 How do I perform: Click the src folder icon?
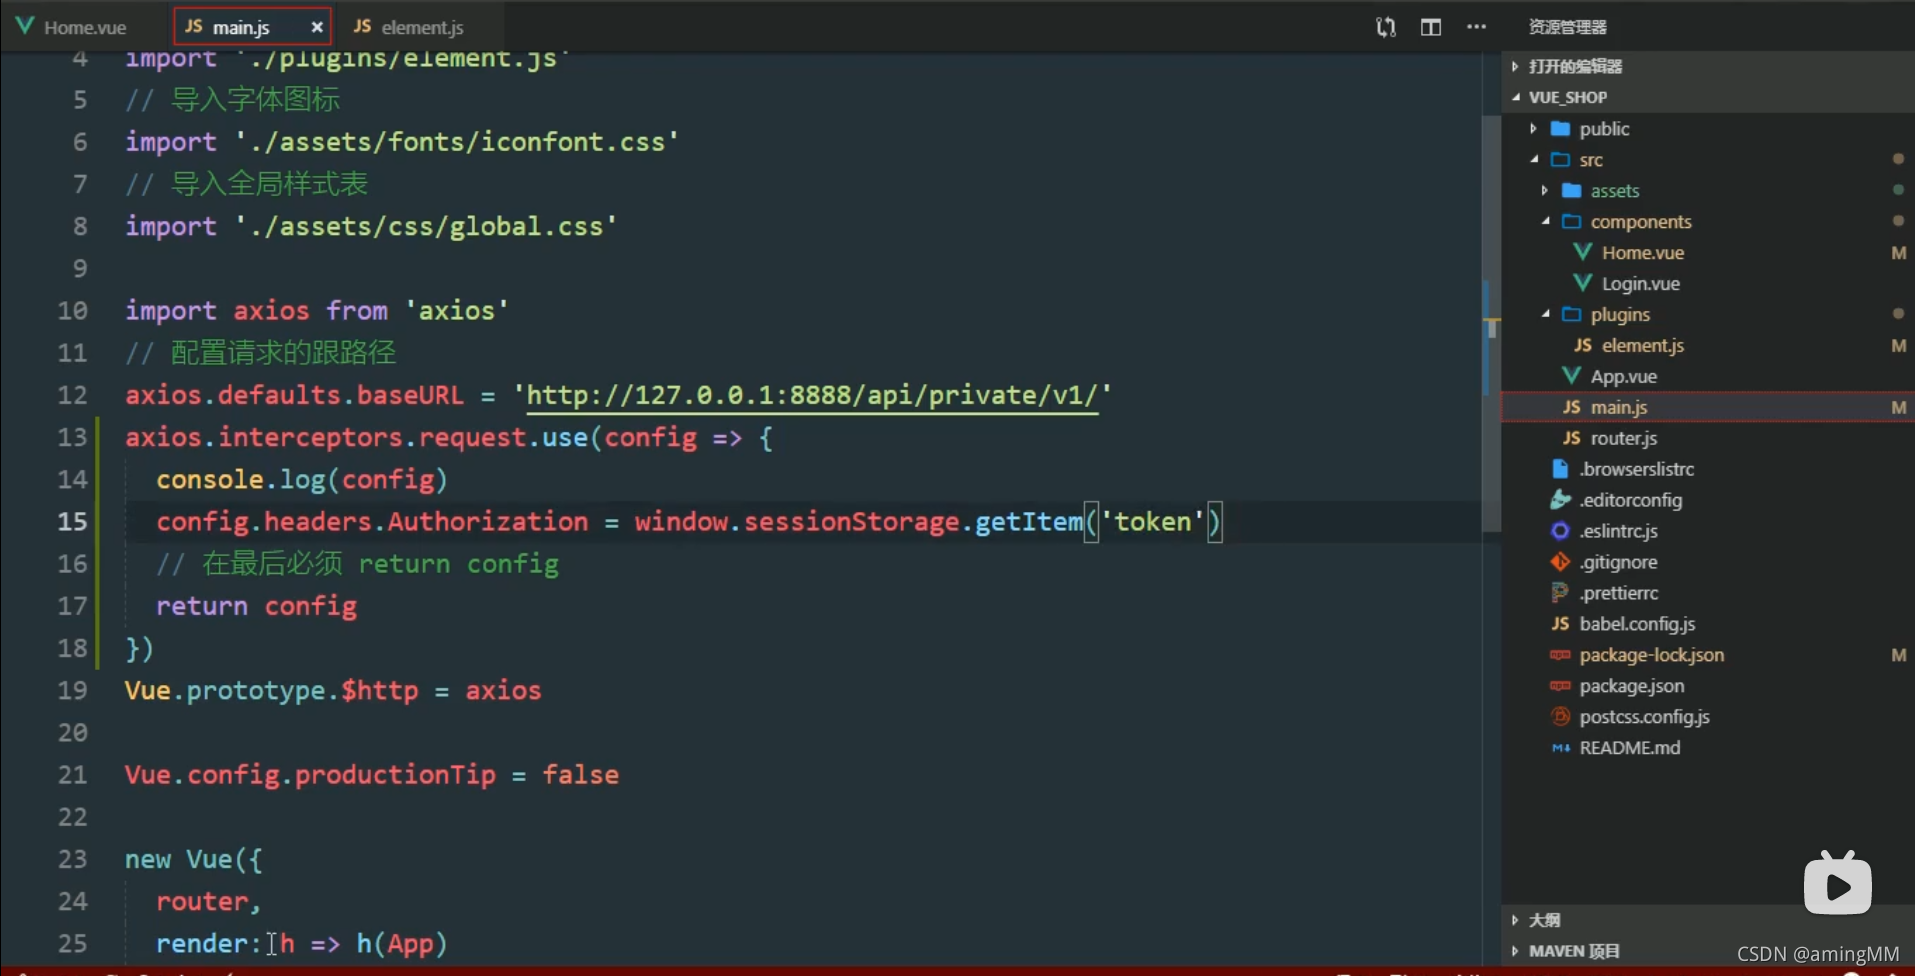1560,159
